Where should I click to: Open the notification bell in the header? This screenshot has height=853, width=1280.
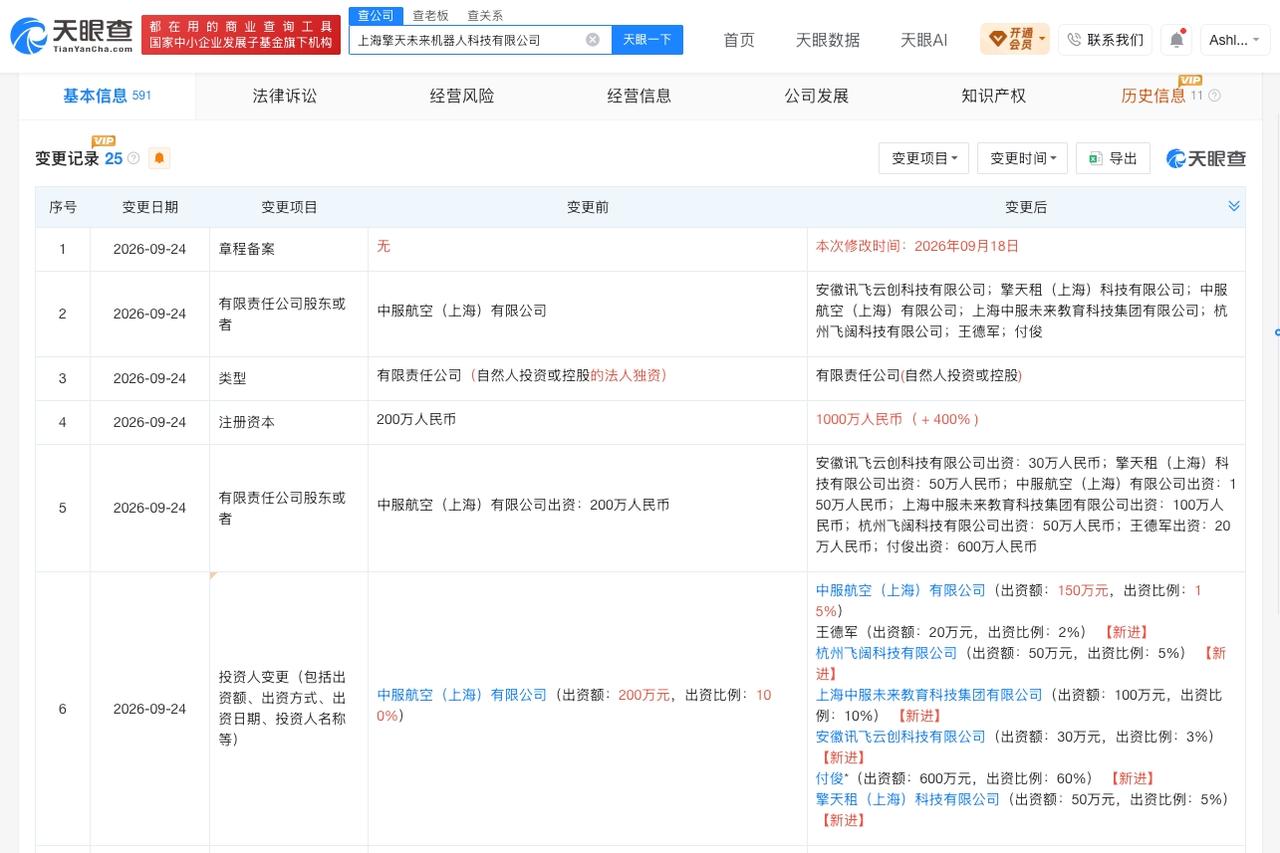coord(1176,40)
